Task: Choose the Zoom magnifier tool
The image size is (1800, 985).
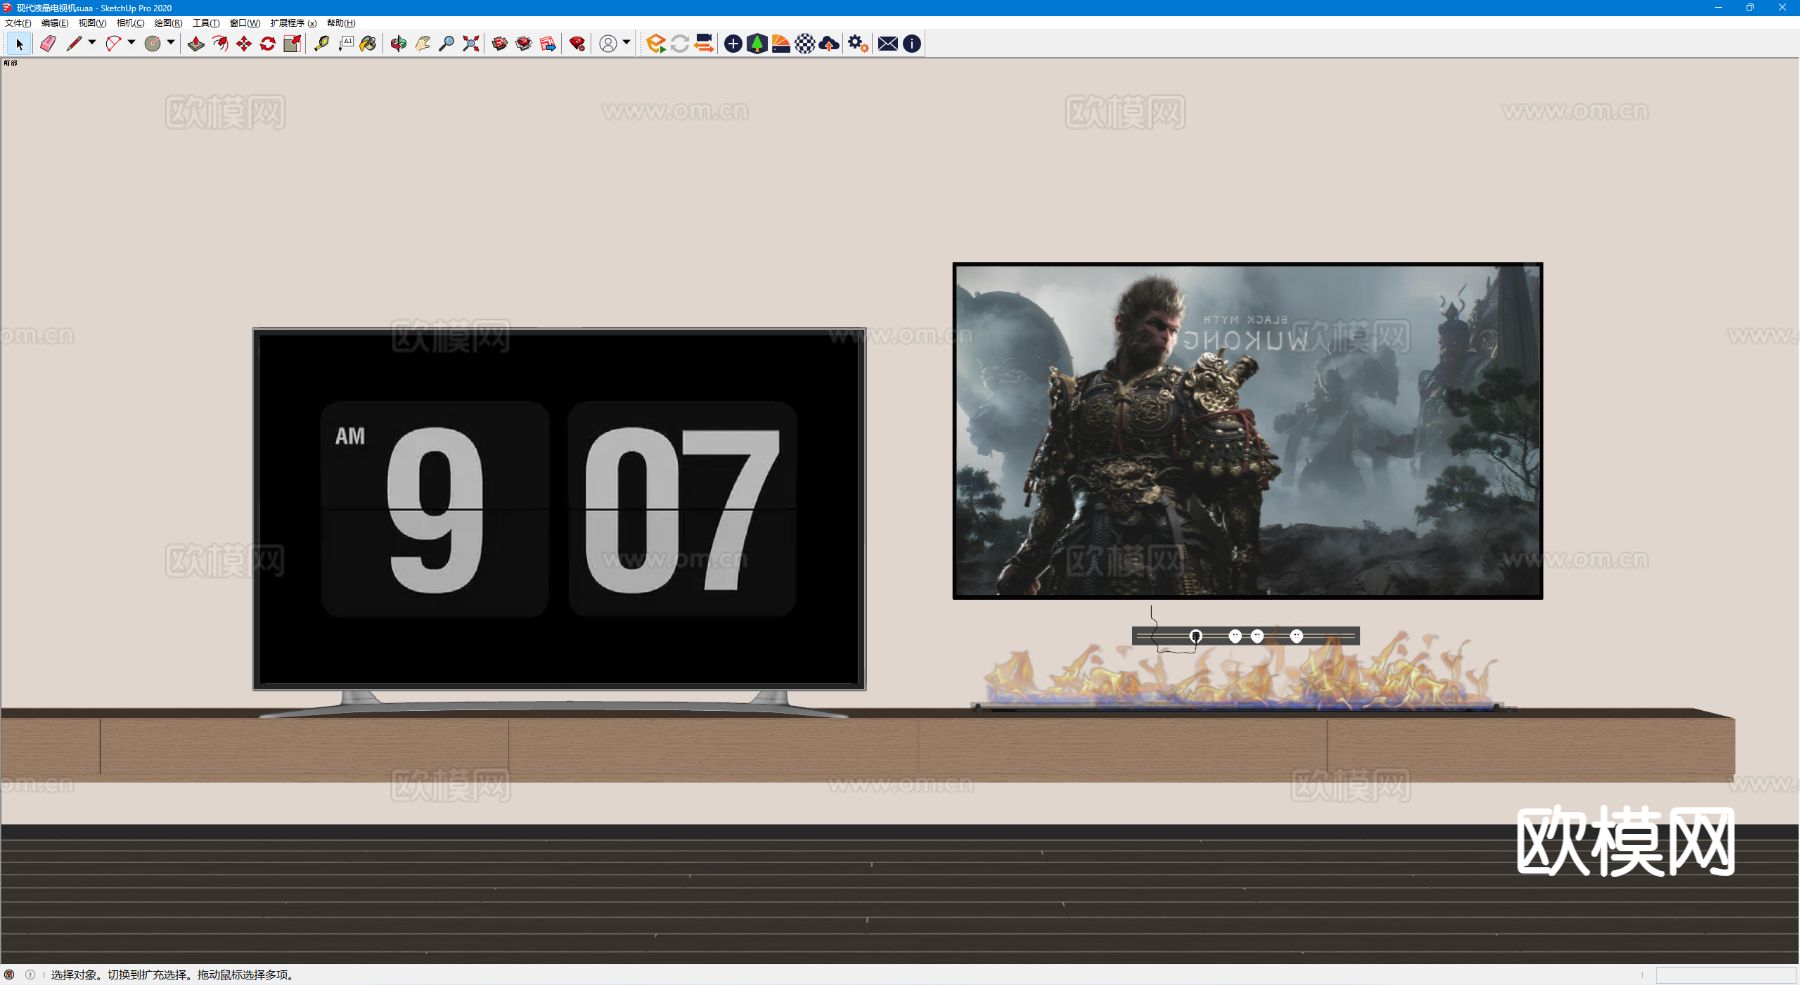Action: point(446,44)
